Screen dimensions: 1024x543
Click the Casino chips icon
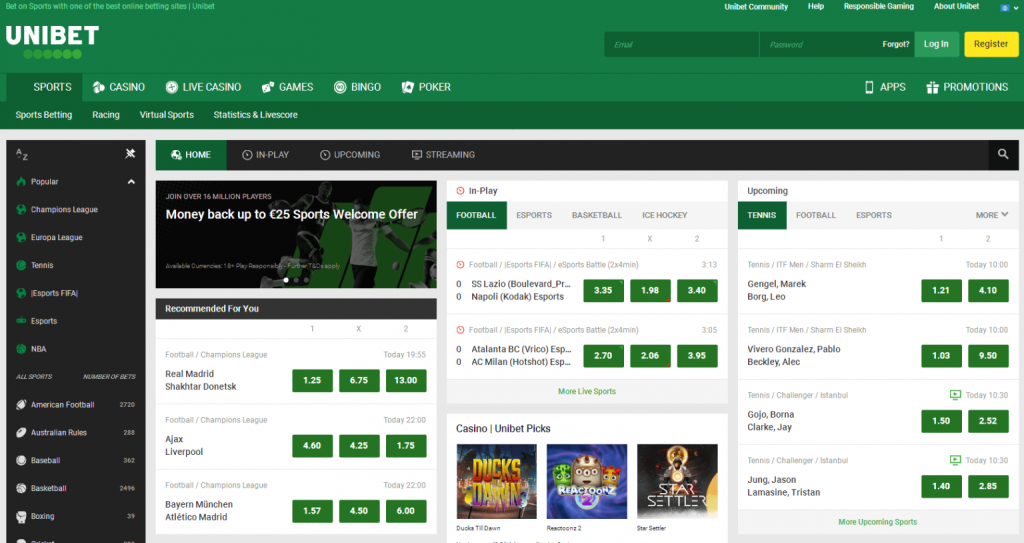[99, 87]
